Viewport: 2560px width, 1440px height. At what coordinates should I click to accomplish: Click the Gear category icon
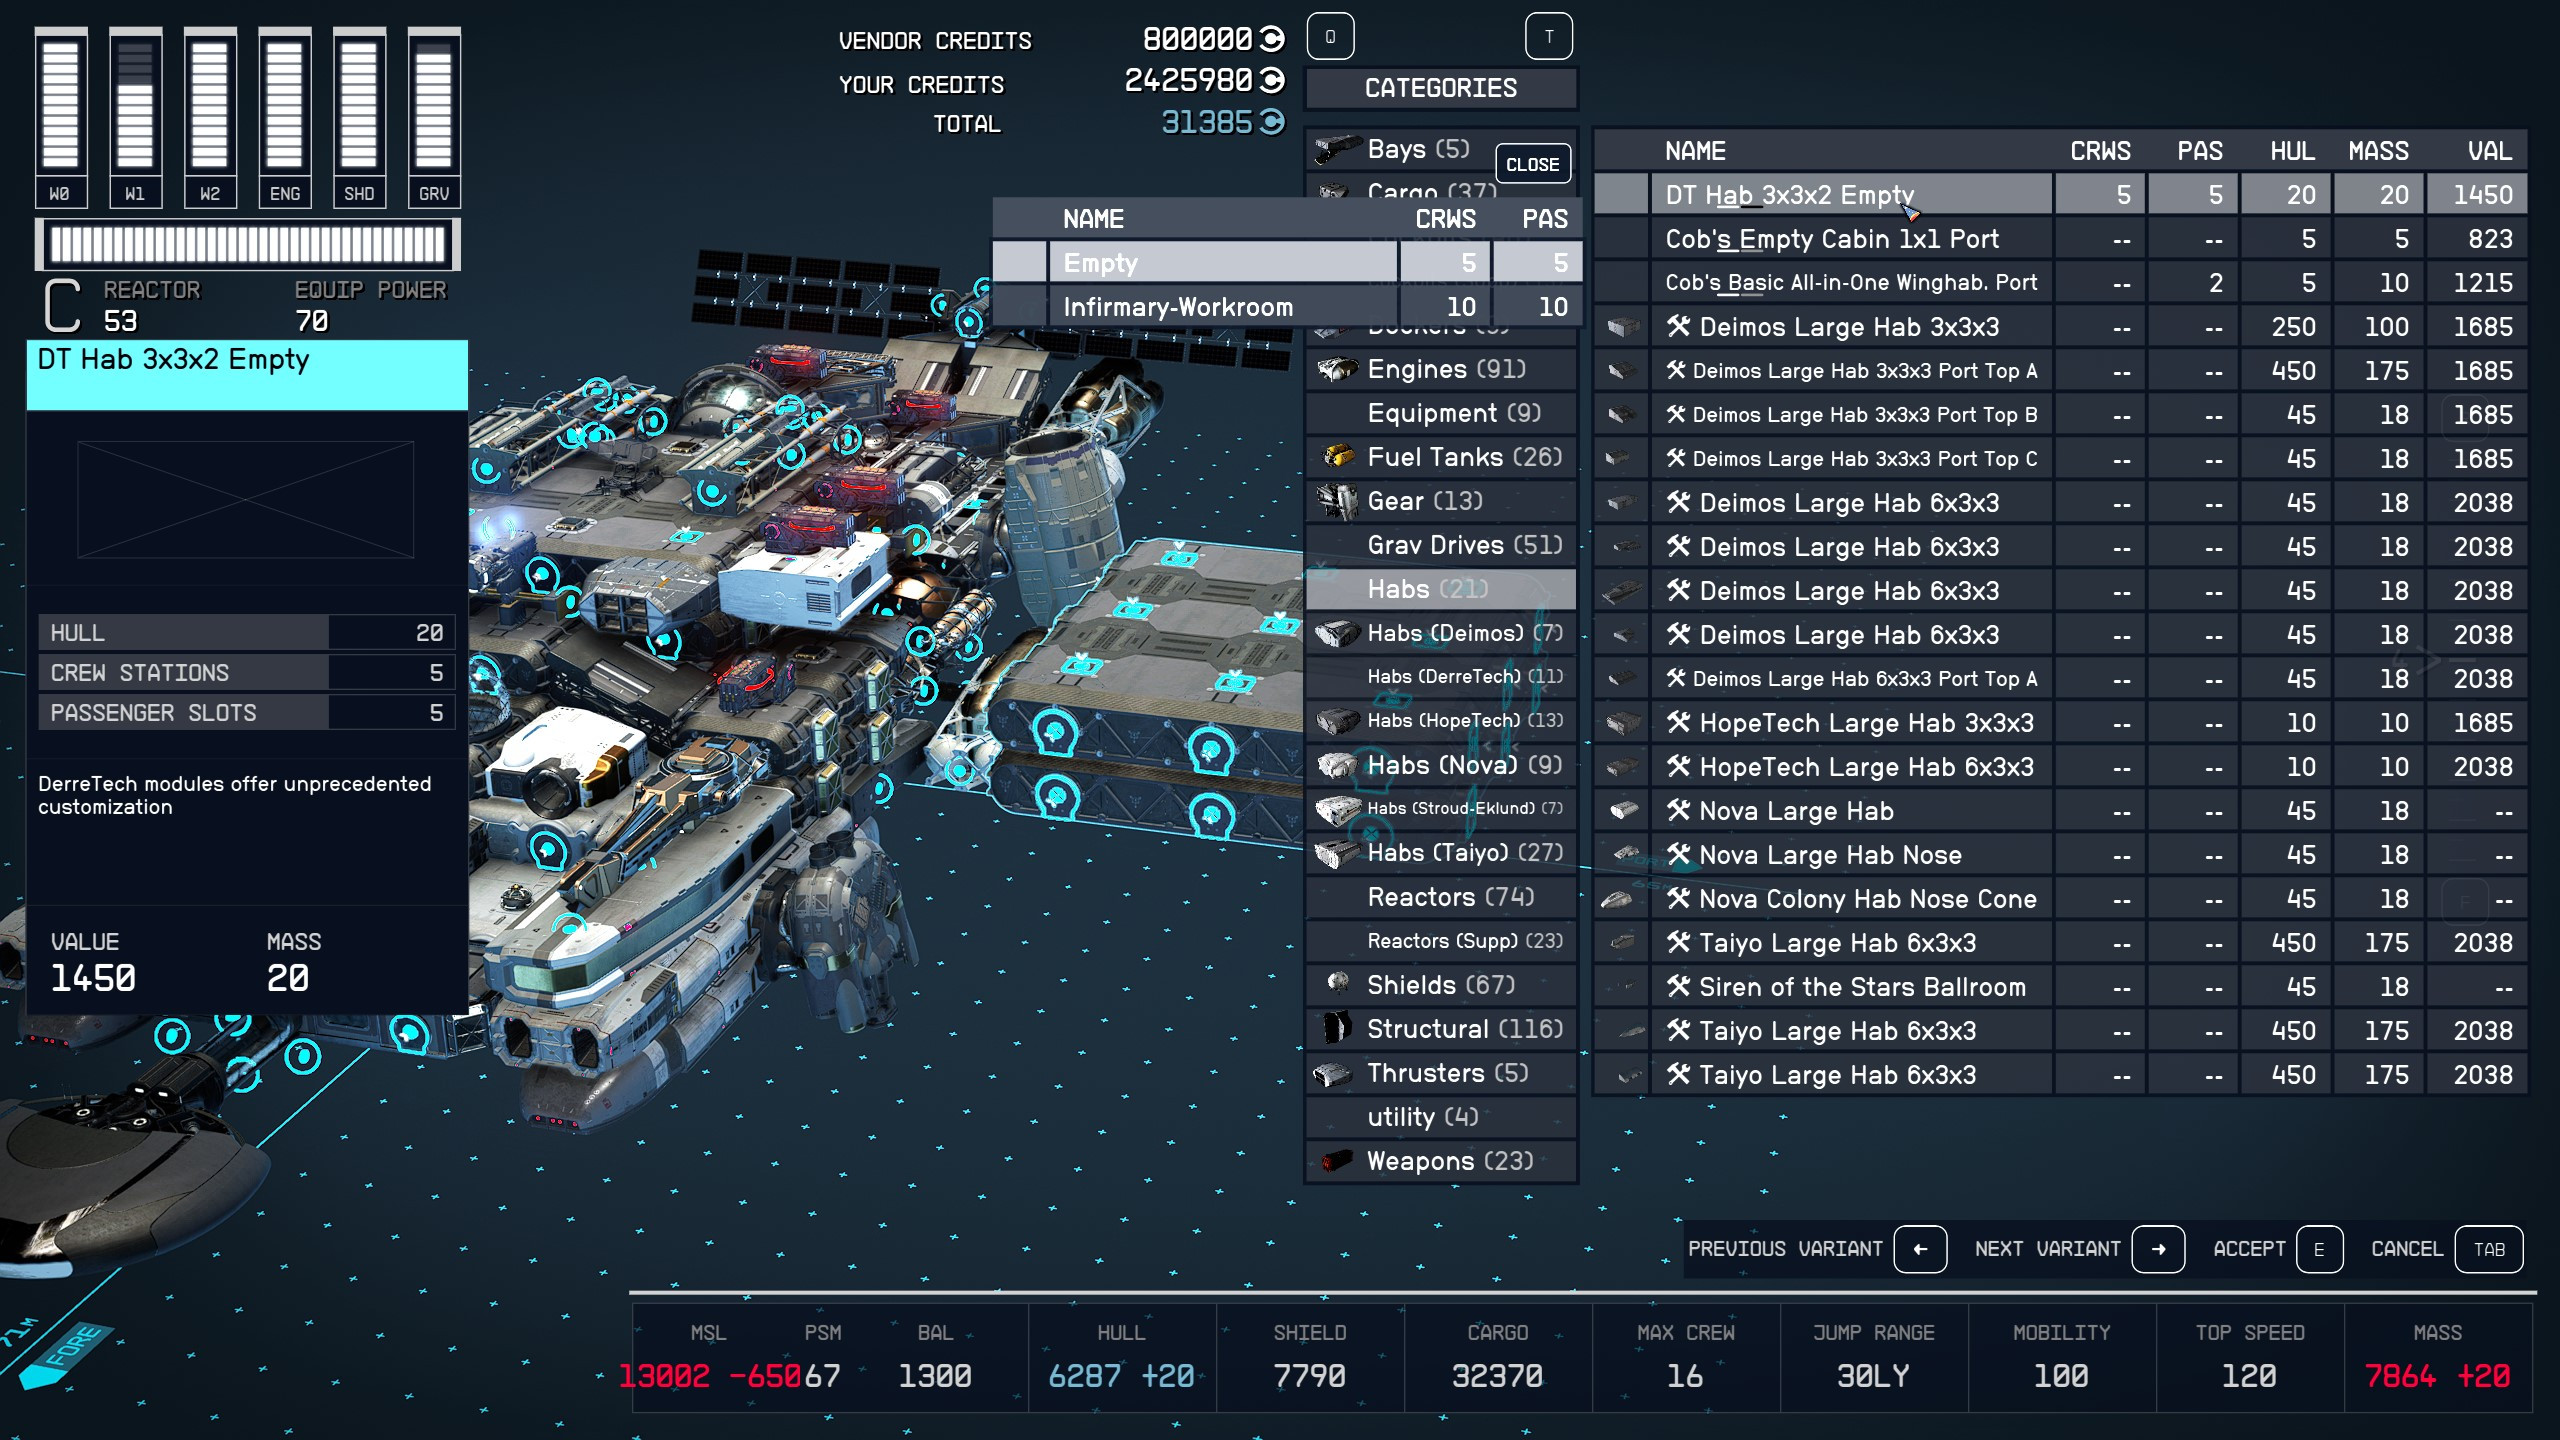tap(1336, 501)
